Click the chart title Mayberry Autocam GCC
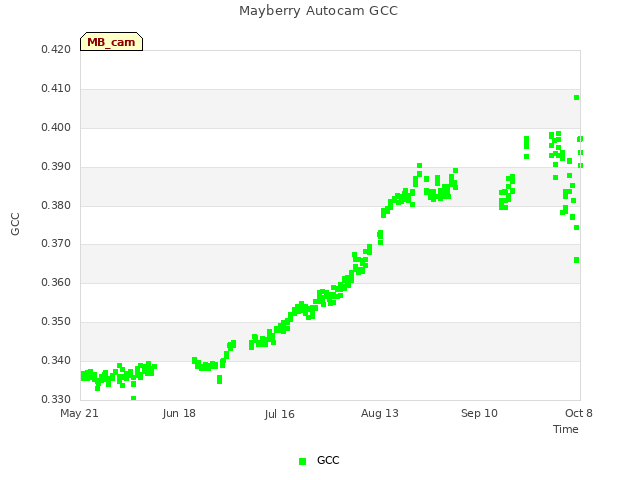The height and width of the screenshot is (480, 640). pyautogui.click(x=318, y=11)
